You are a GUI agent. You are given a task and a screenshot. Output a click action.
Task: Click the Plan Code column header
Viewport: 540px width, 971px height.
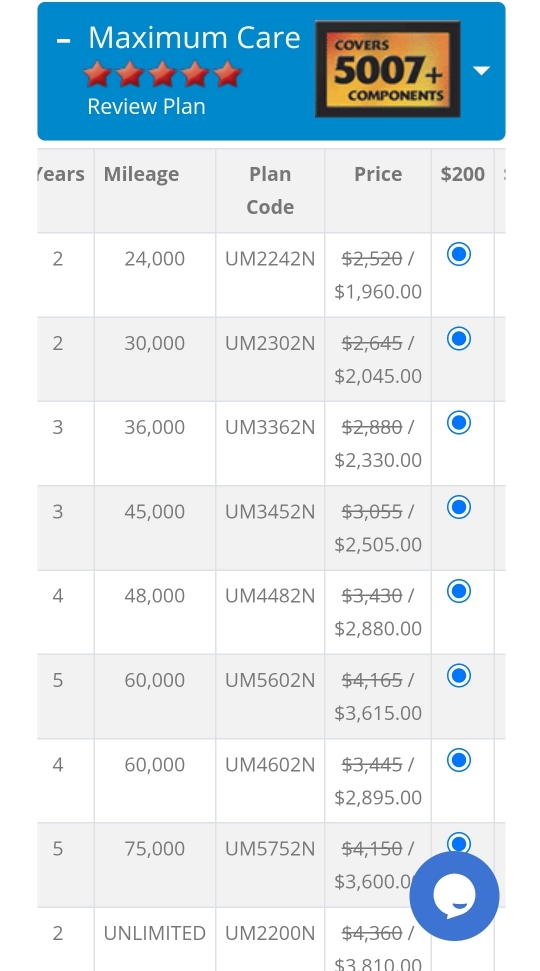point(270,190)
